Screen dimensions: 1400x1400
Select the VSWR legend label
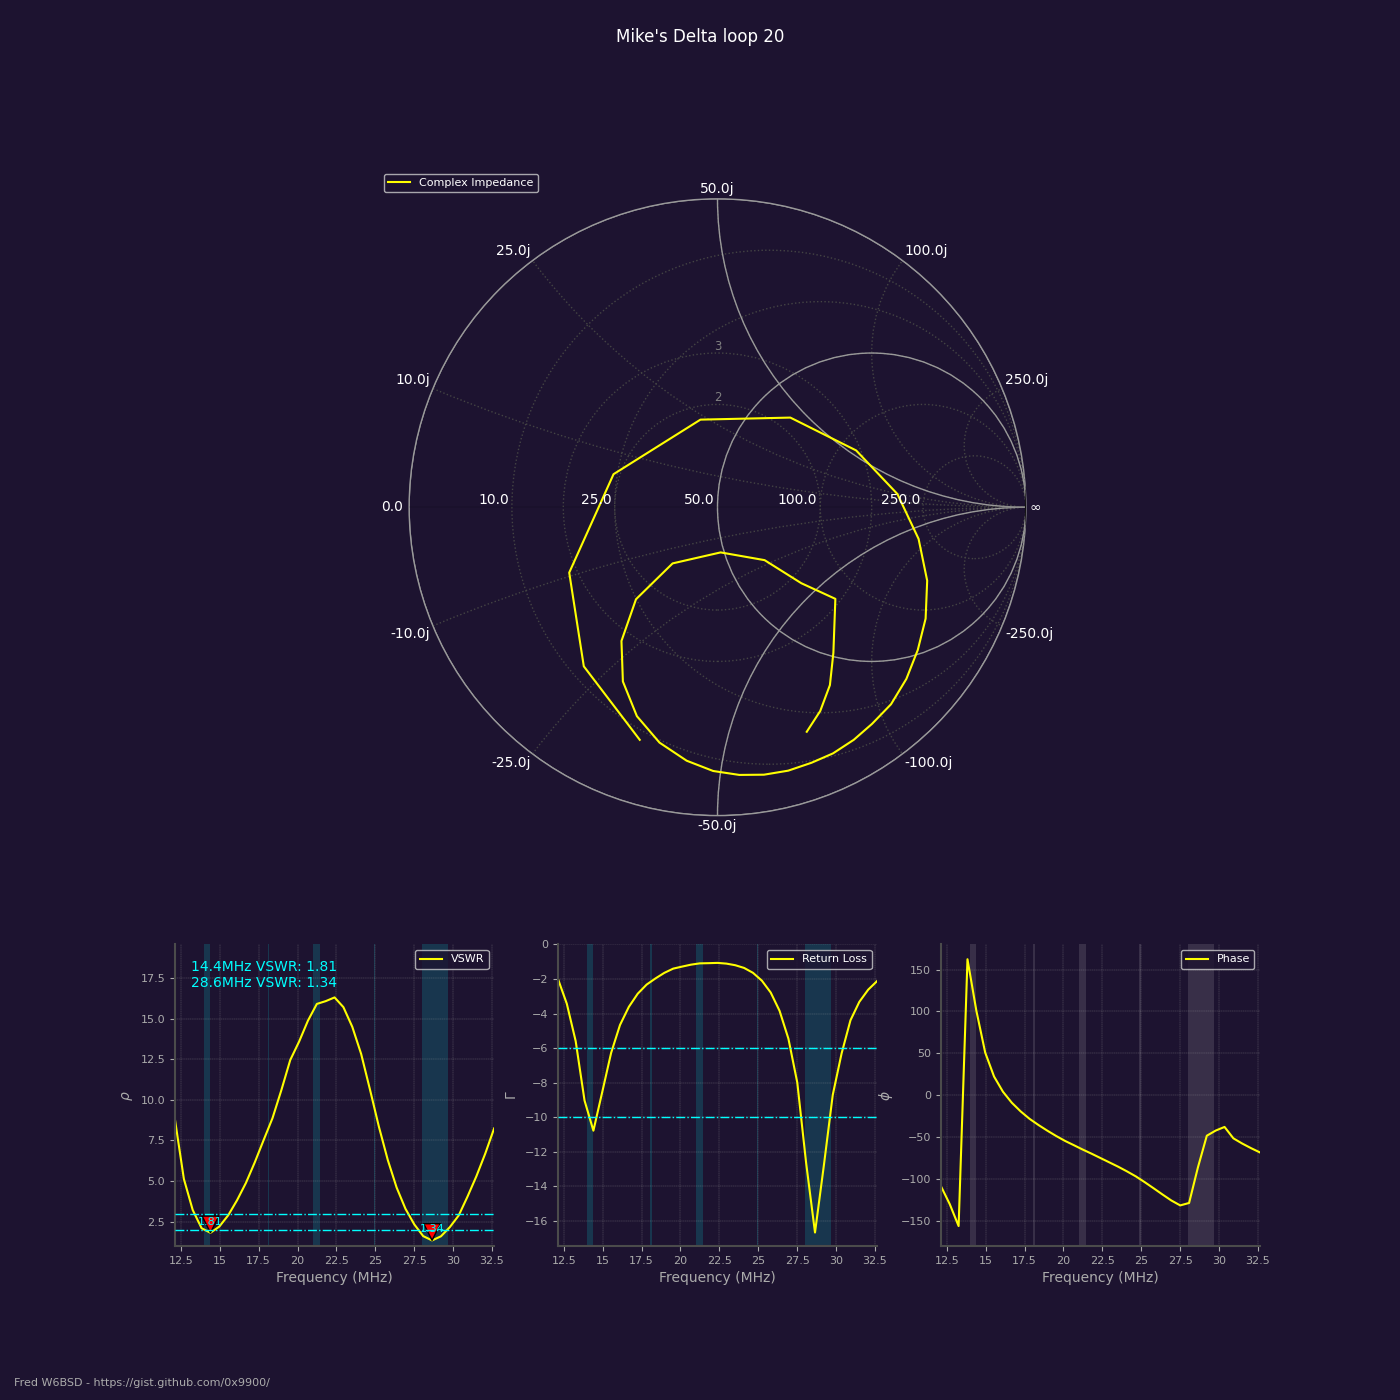(467, 959)
